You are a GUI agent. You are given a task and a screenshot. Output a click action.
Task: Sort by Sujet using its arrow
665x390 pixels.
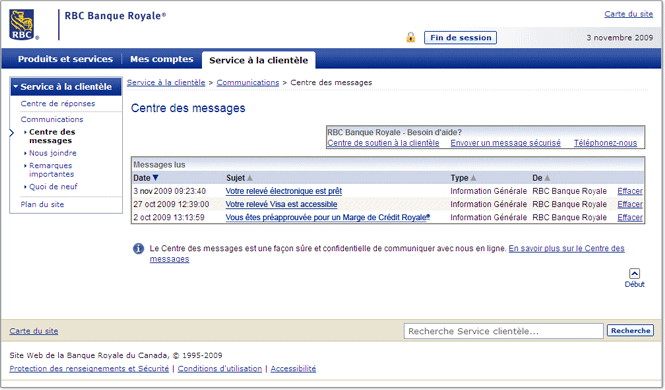click(x=250, y=178)
